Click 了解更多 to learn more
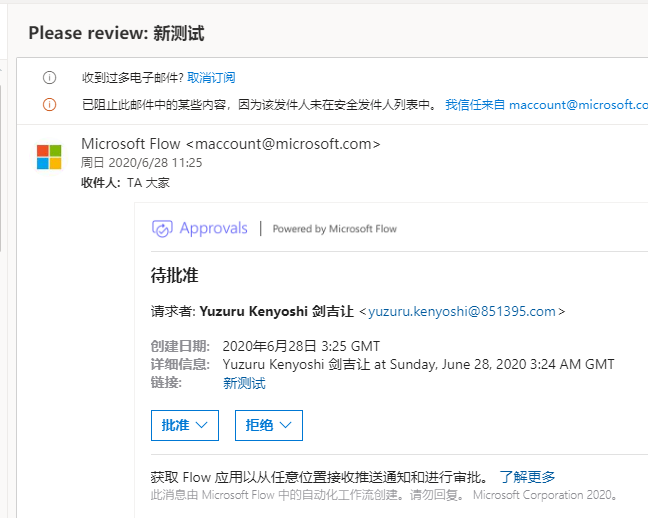 (x=527, y=477)
